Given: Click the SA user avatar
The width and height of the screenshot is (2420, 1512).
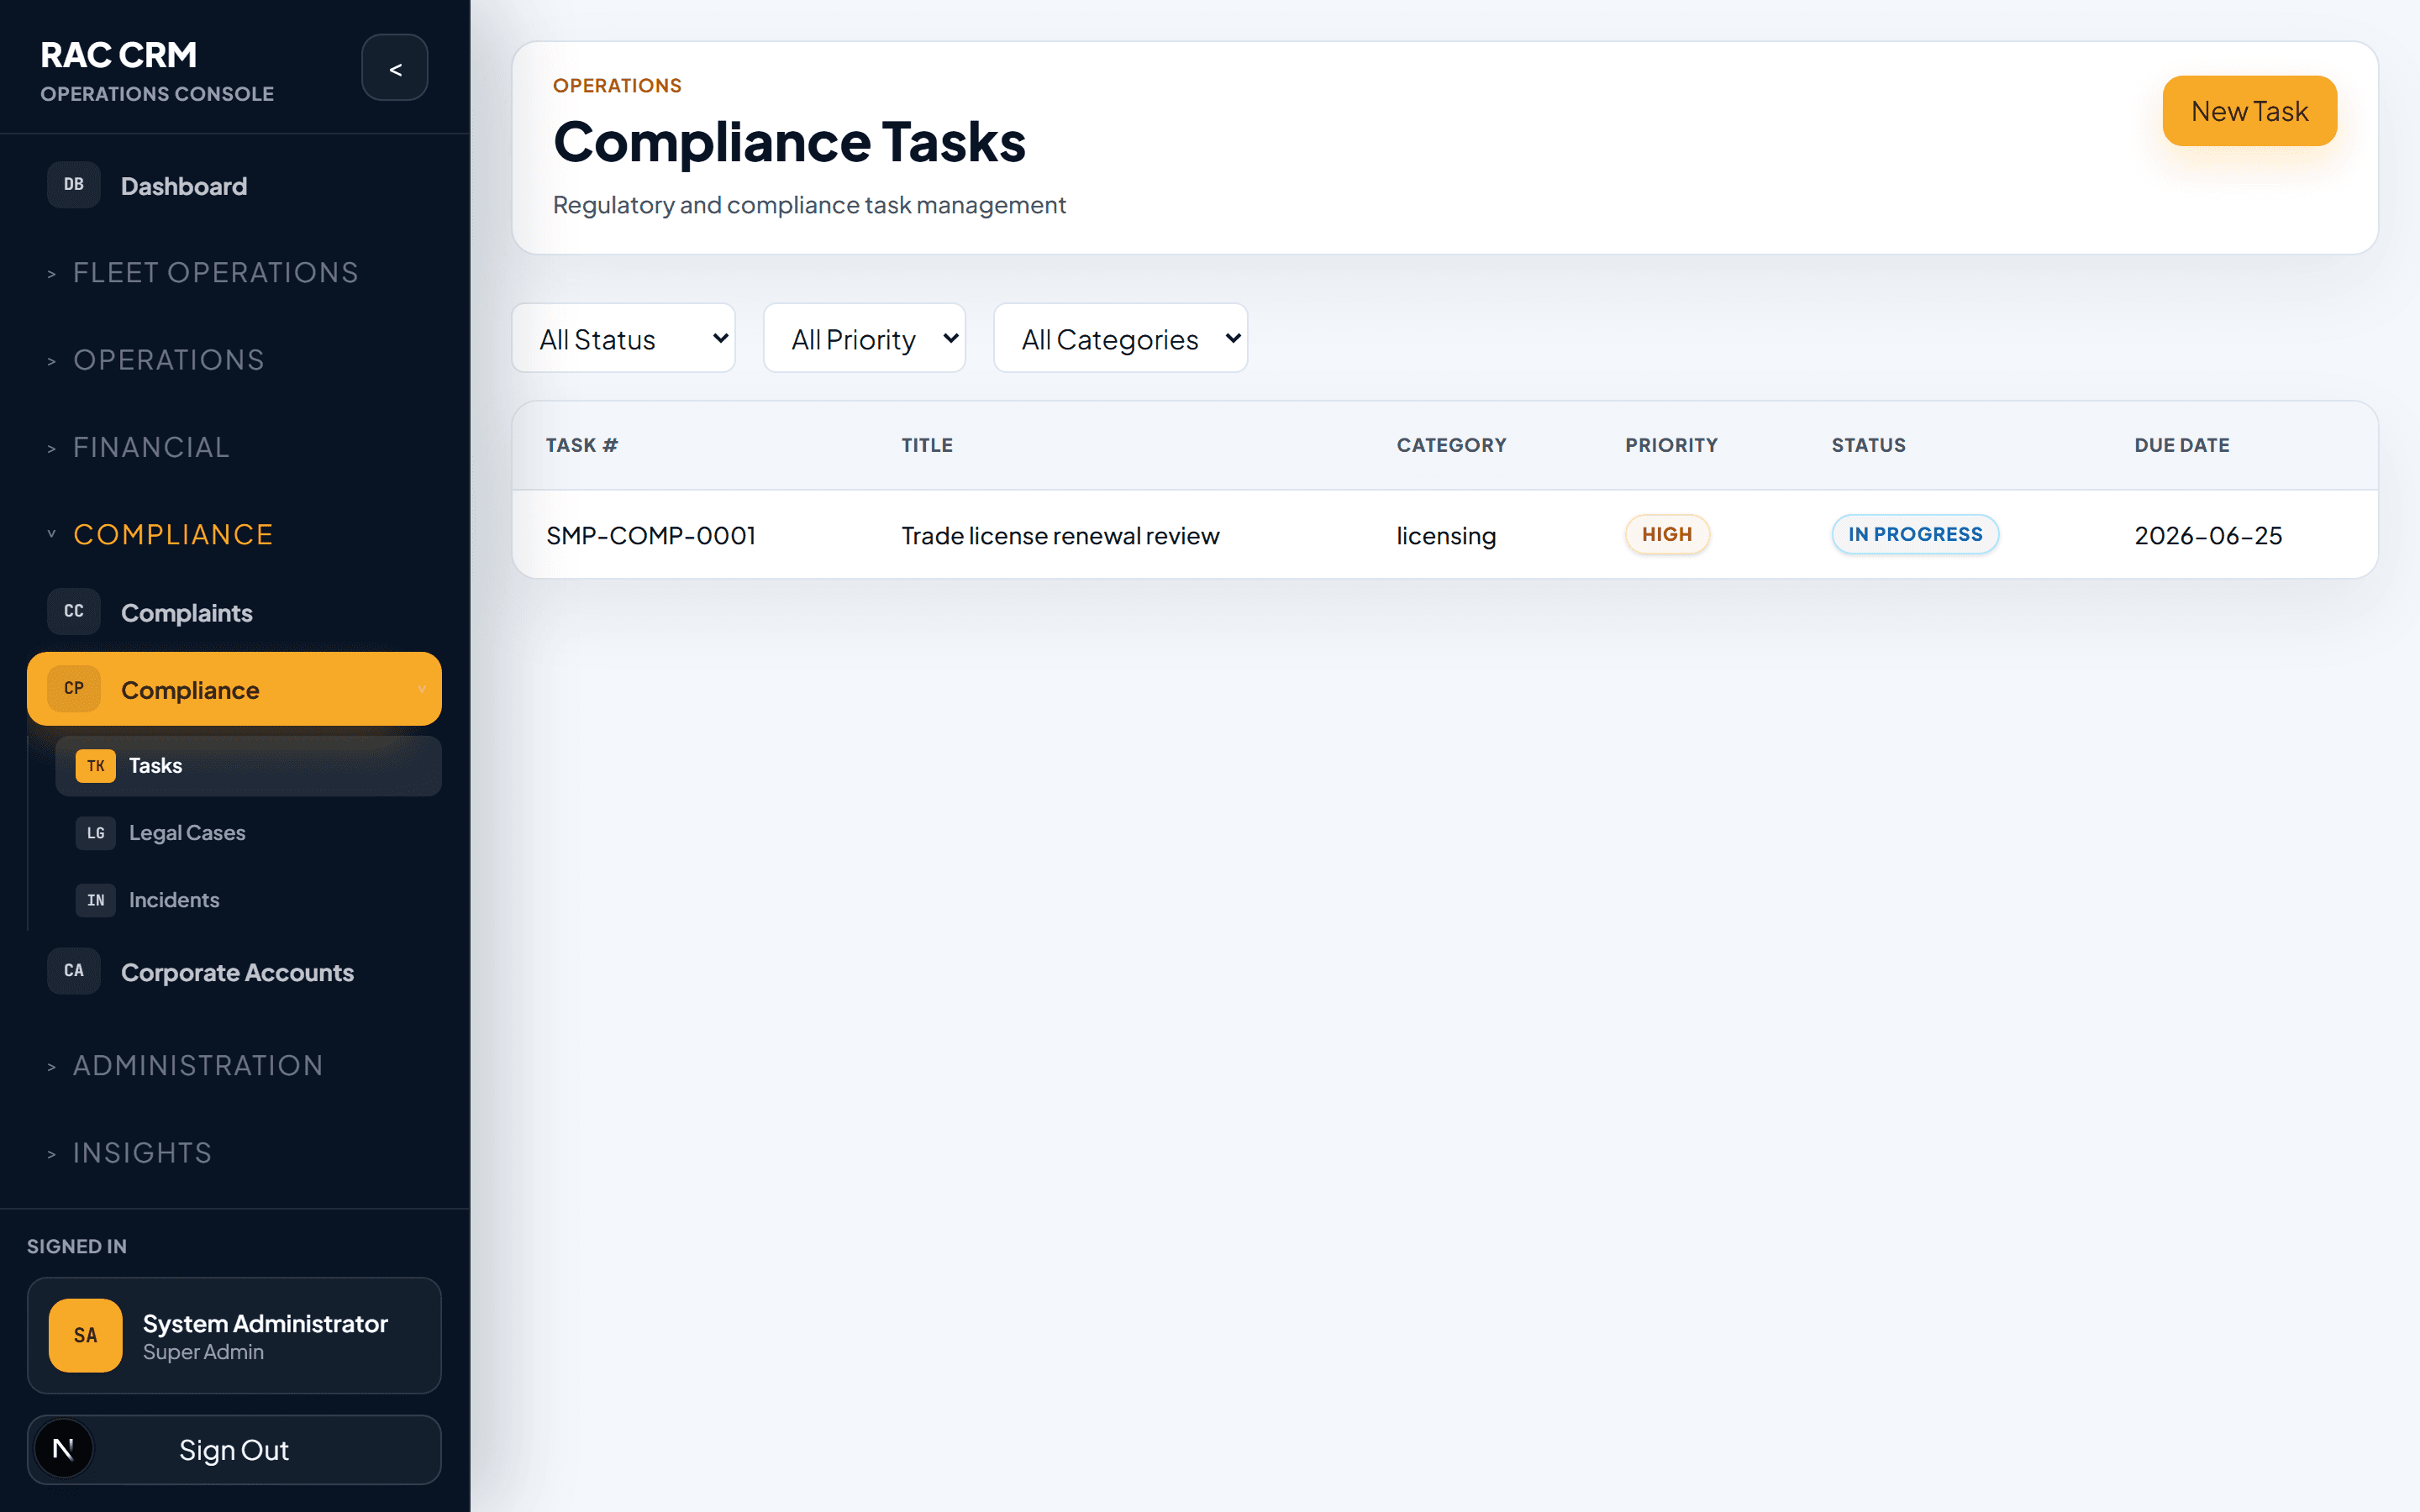Looking at the screenshot, I should coord(86,1335).
